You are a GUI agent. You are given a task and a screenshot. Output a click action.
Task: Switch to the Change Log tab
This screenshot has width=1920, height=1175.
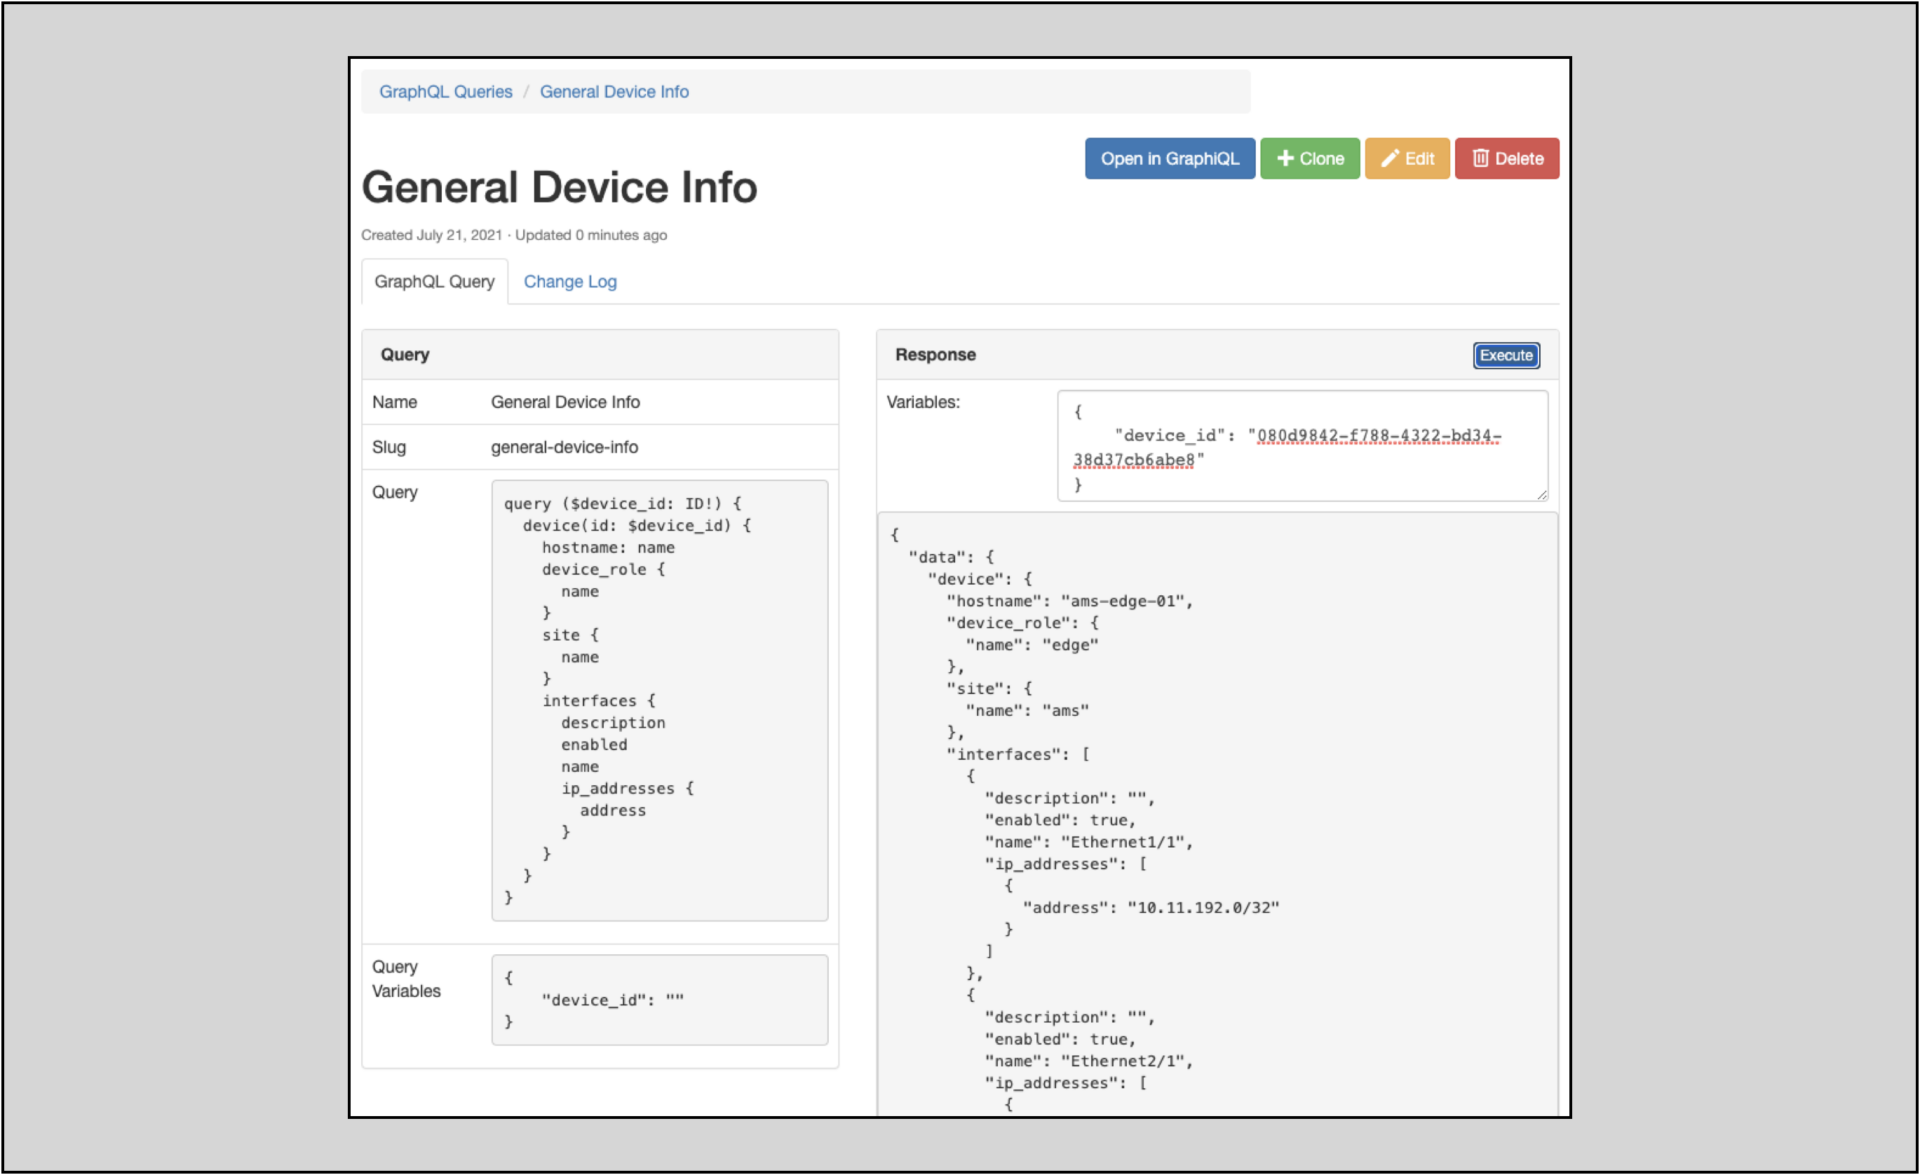point(569,281)
